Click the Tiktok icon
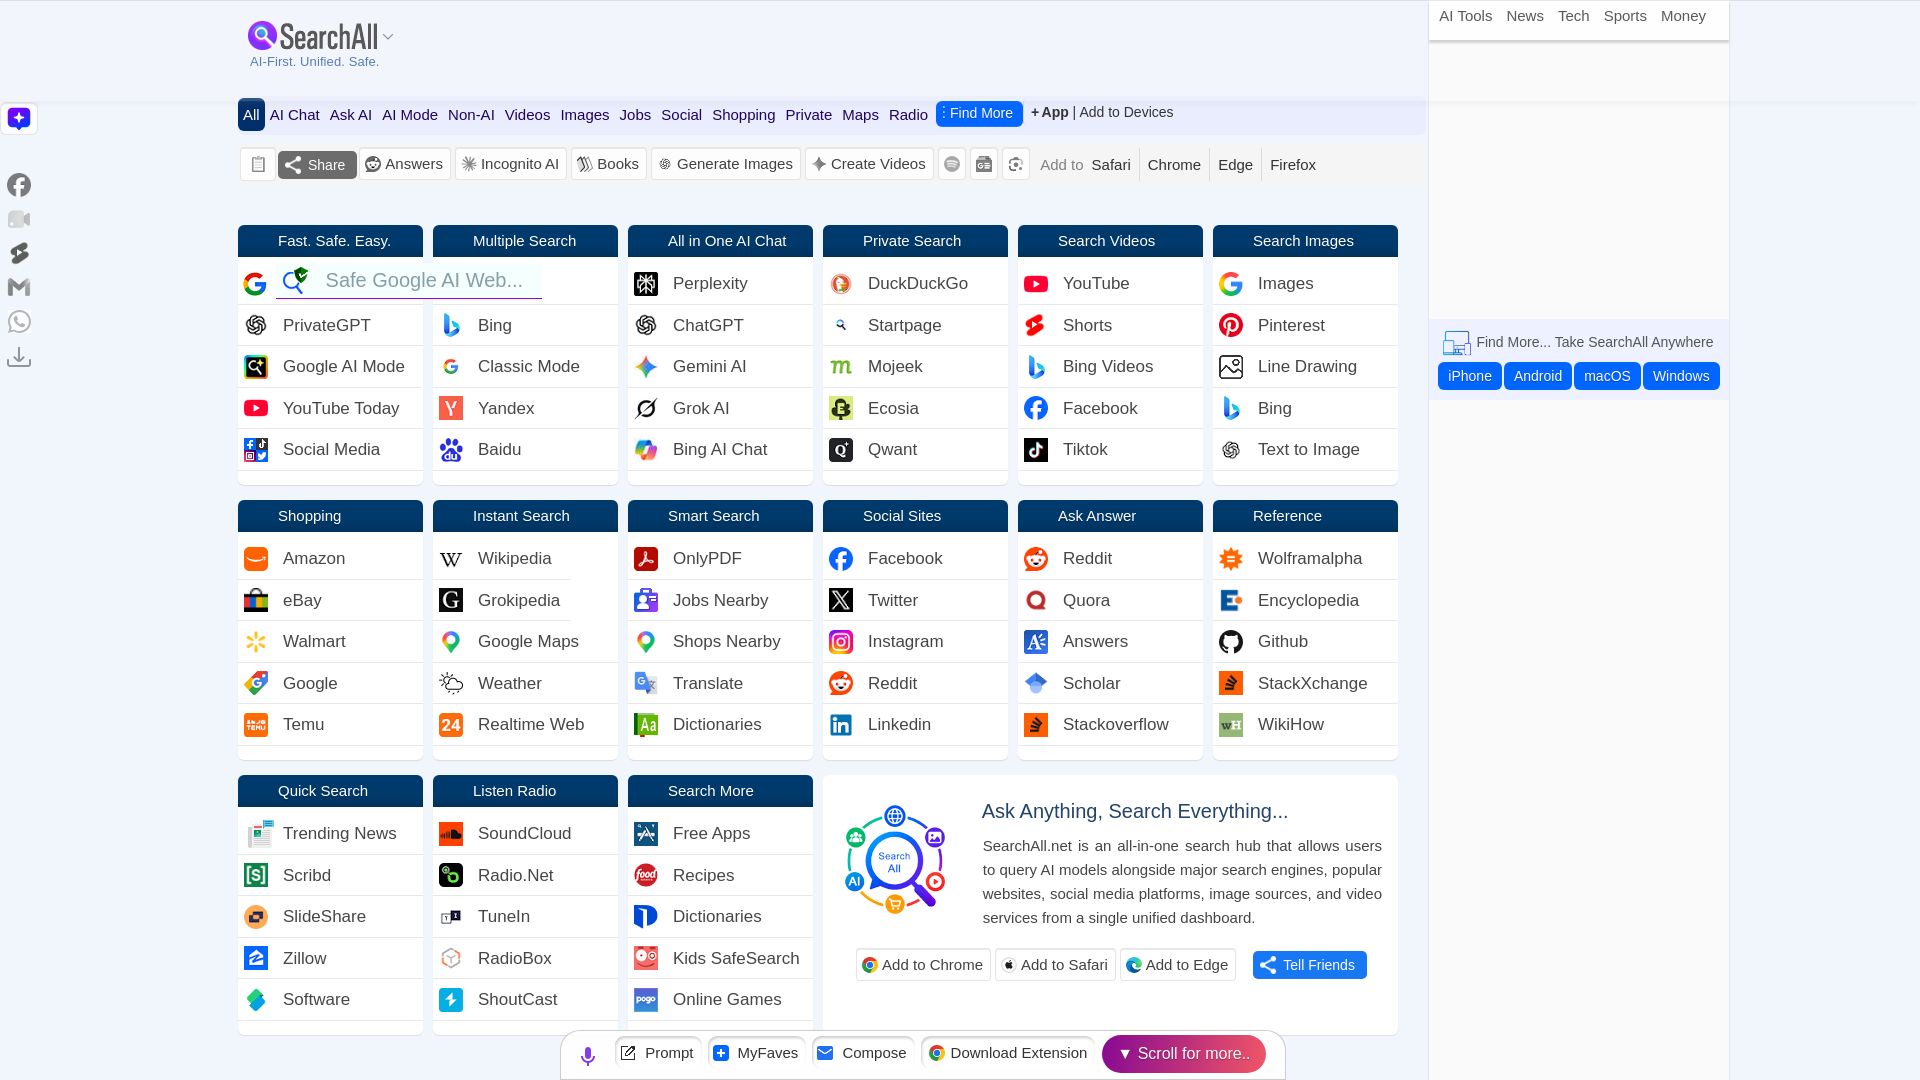The width and height of the screenshot is (1920, 1080). [x=1036, y=450]
